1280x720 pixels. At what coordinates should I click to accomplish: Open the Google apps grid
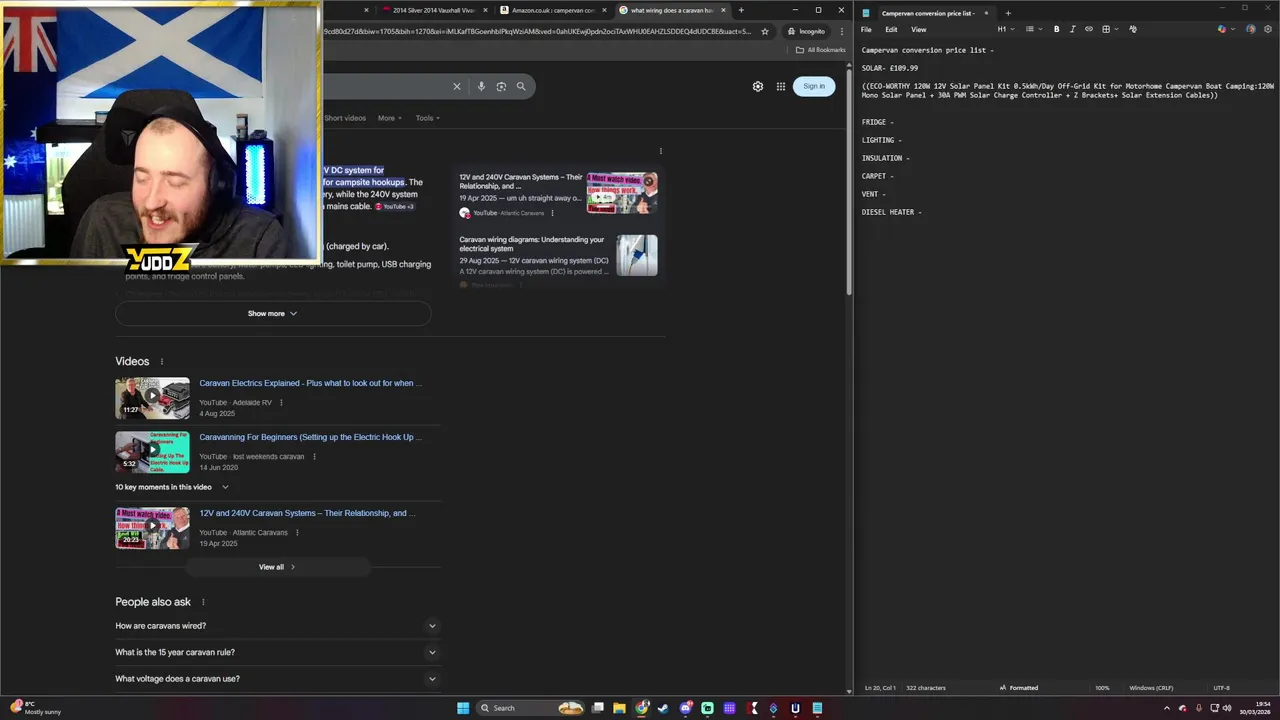[x=781, y=86]
